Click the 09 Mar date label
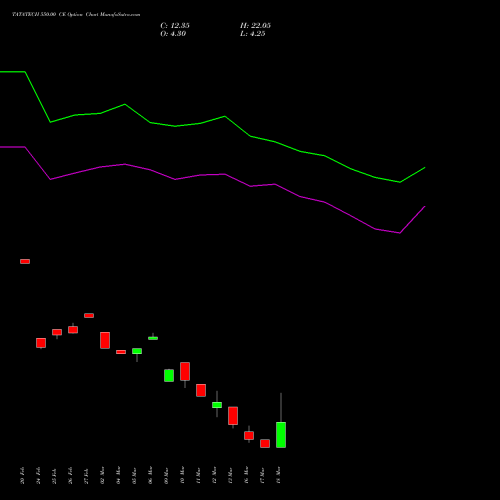500x500 pixels. [x=166, y=476]
